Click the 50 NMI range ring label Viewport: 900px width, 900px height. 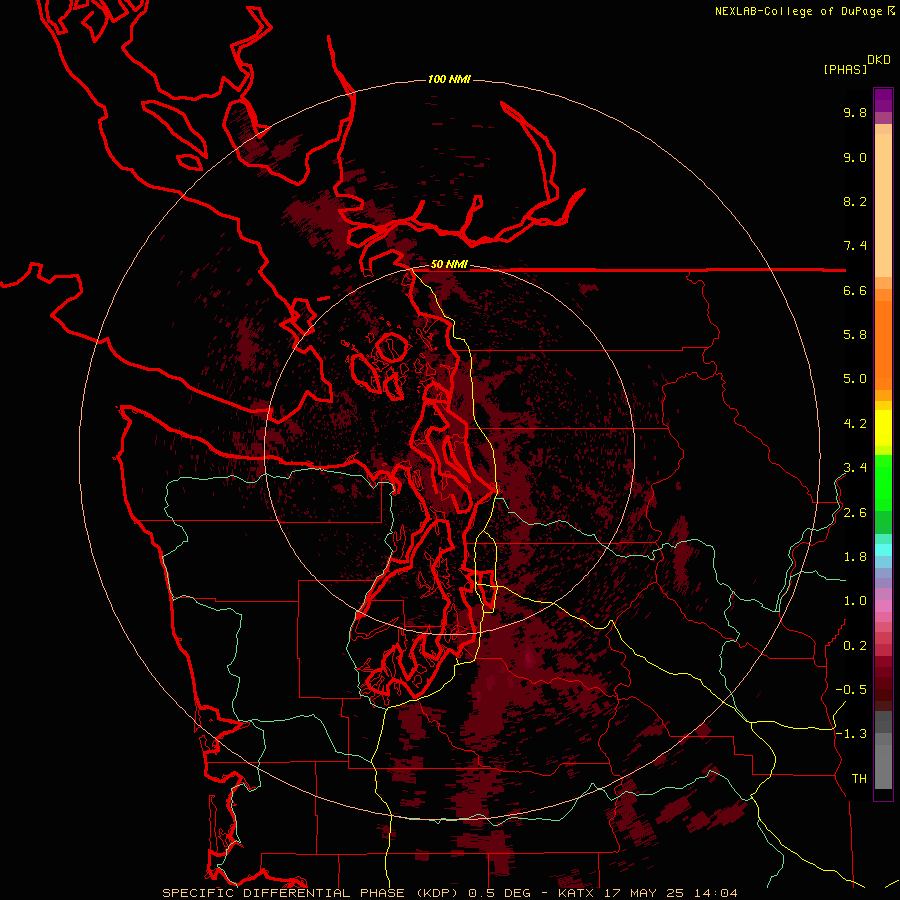[449, 264]
